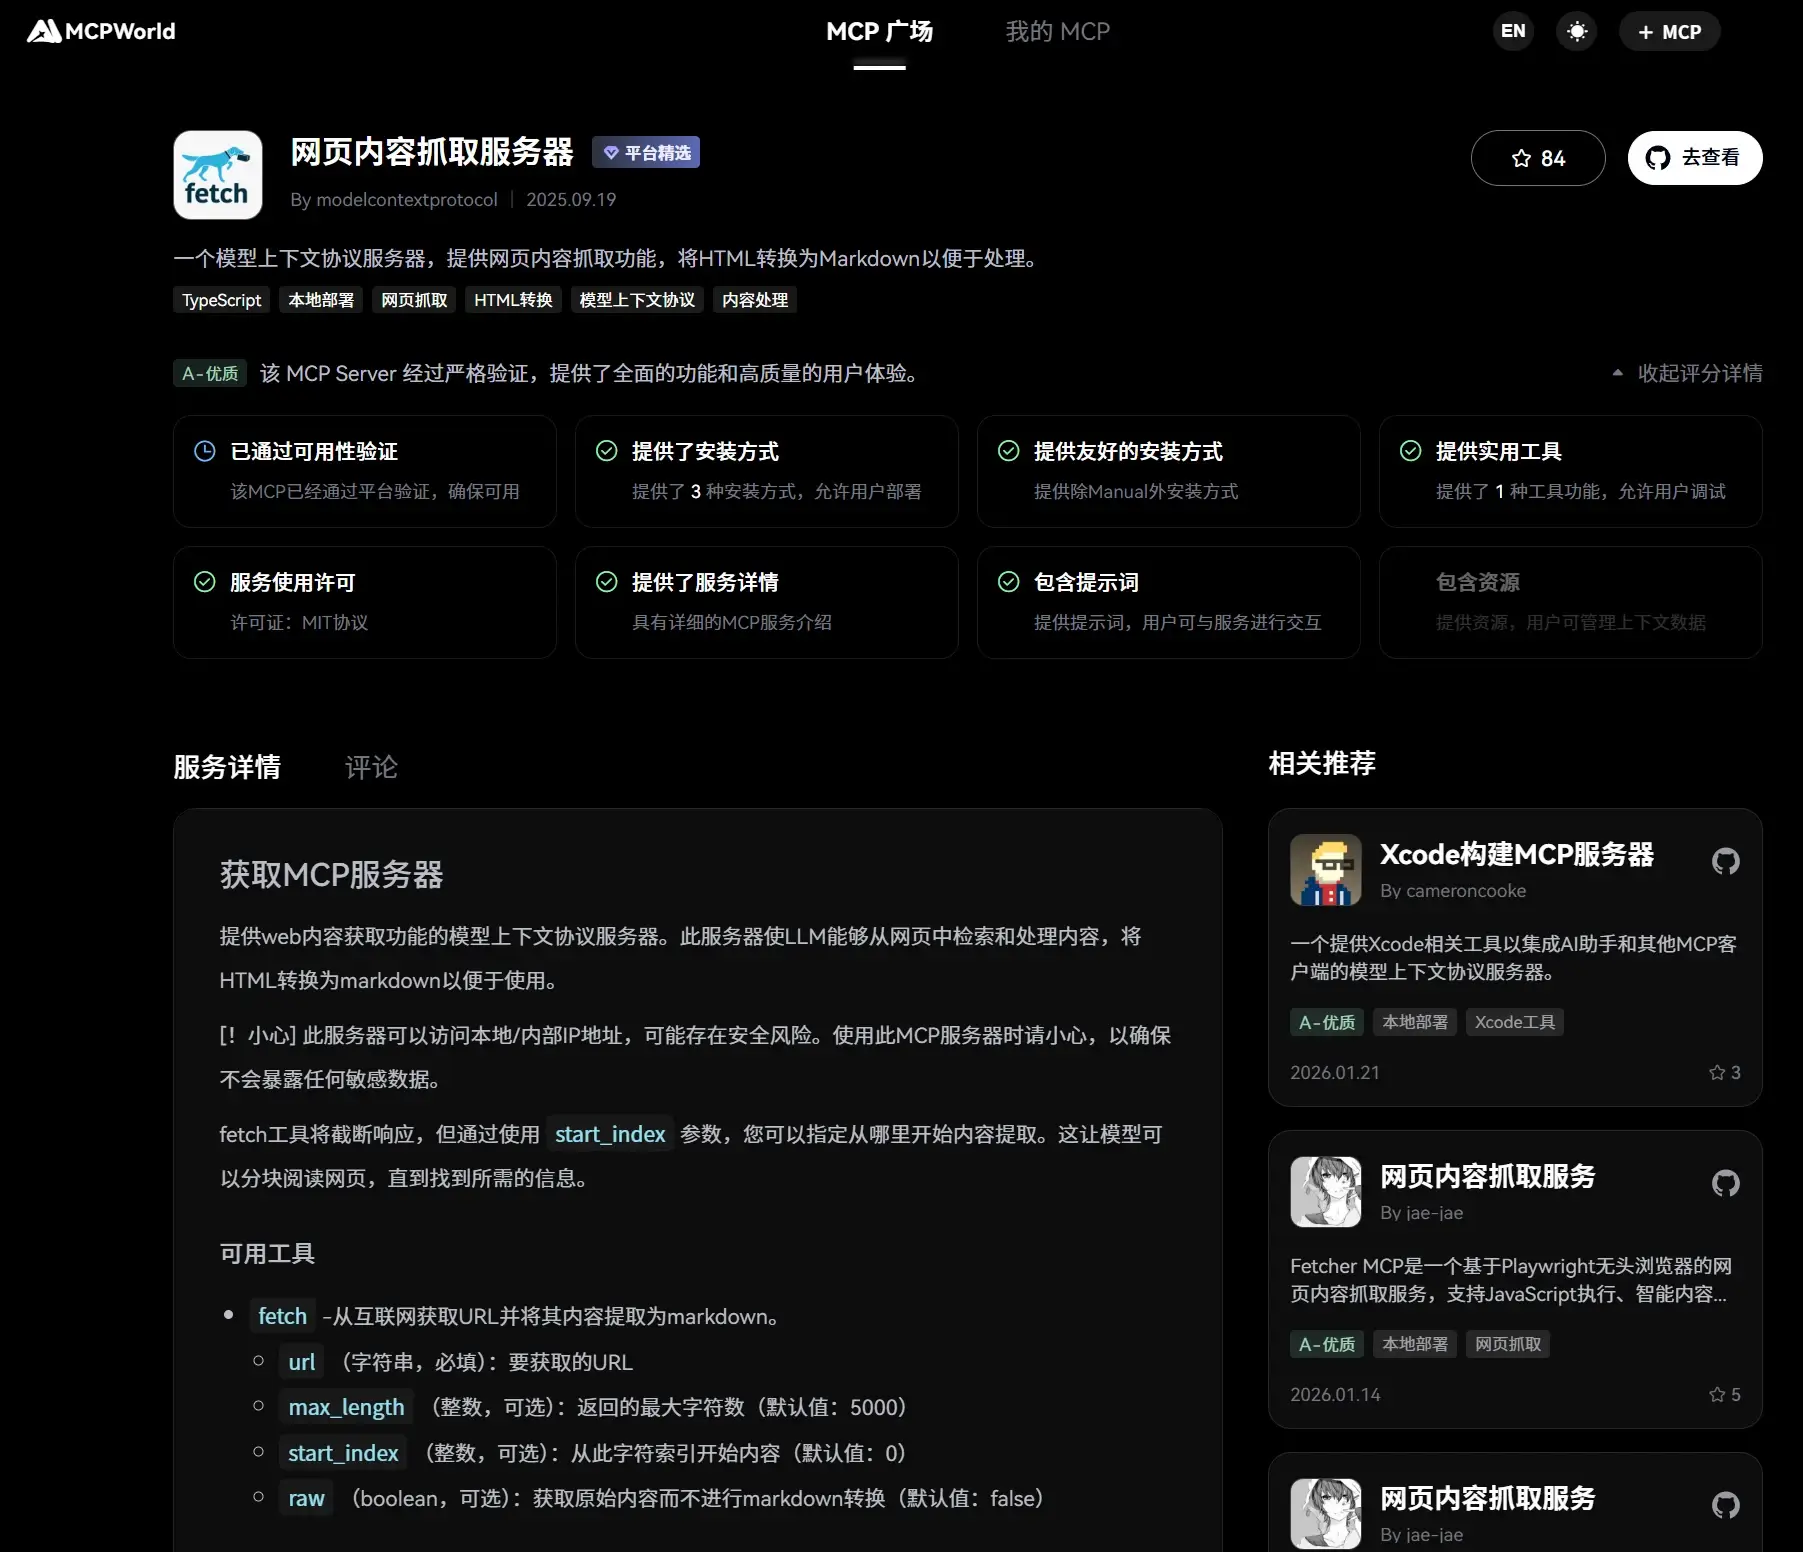Click the 去查看 GitHub button
The width and height of the screenshot is (1803, 1552).
click(1694, 158)
